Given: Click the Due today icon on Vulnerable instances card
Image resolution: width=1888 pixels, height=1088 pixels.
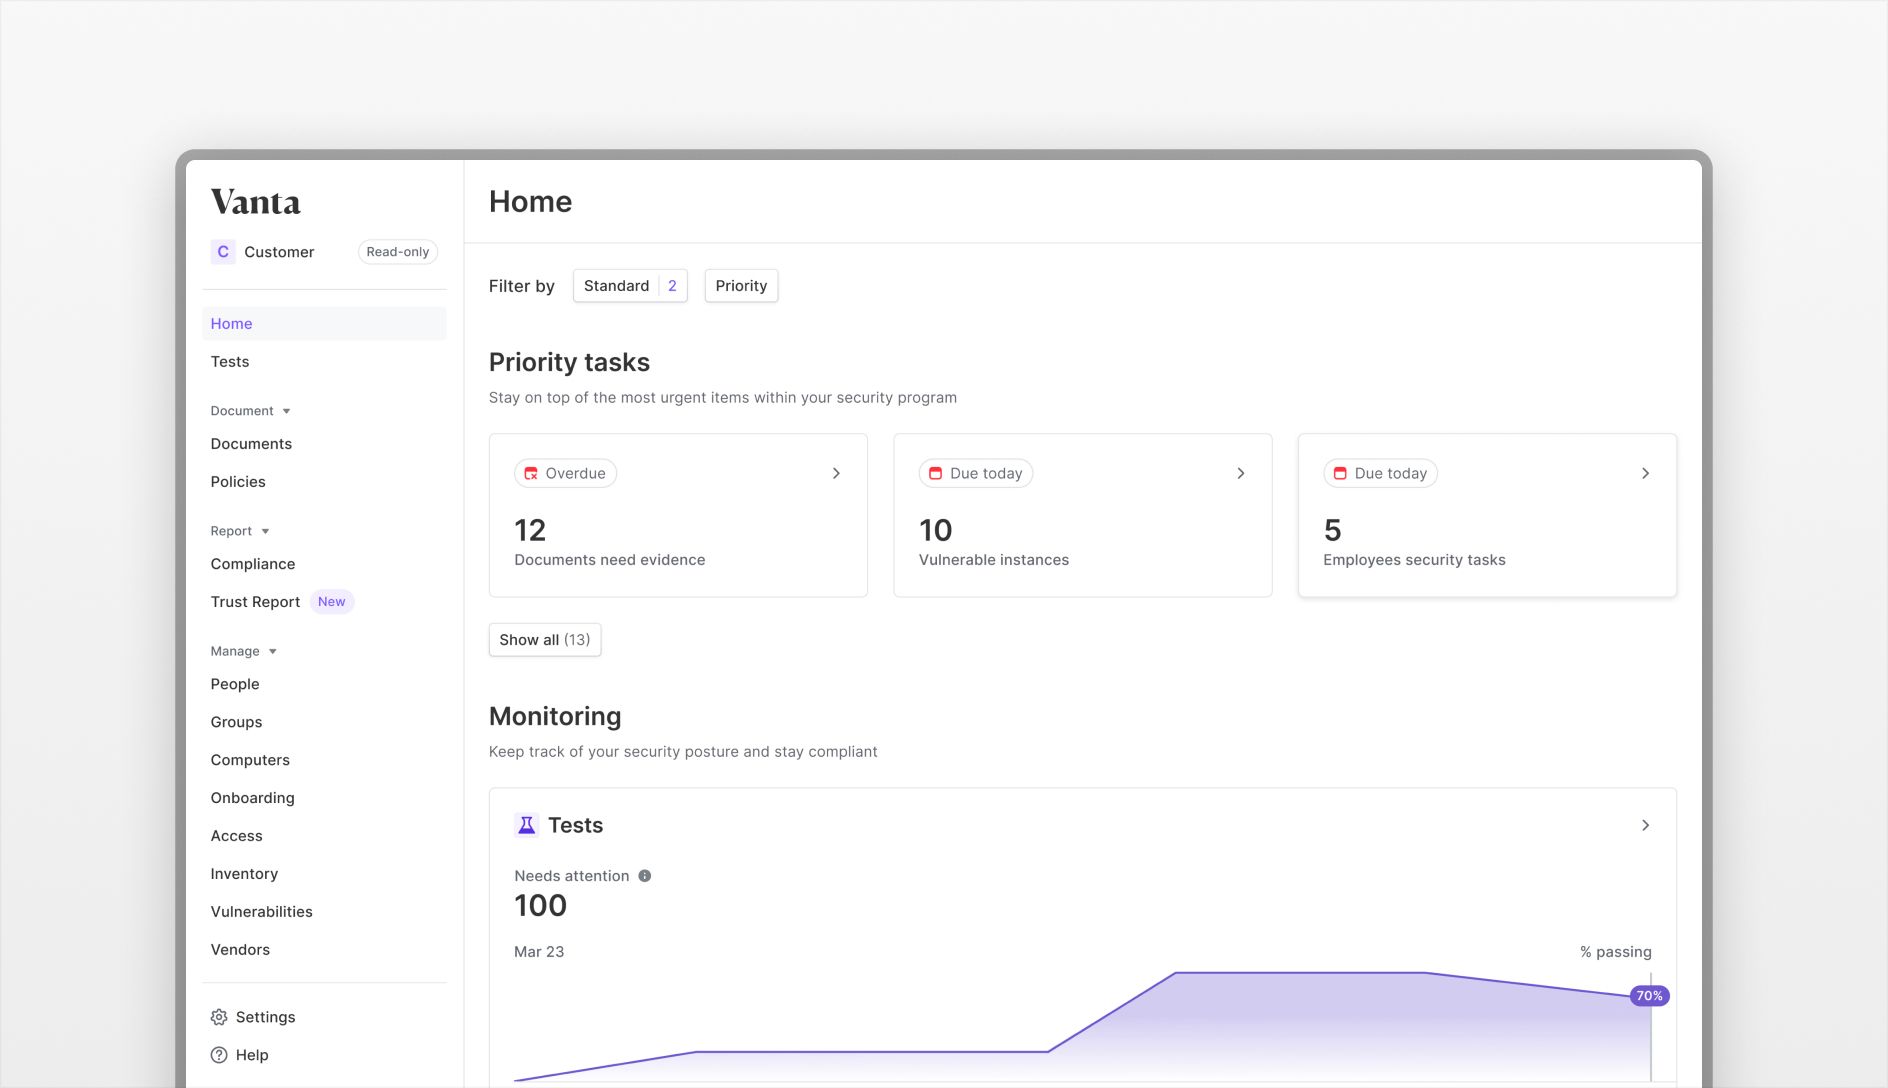Looking at the screenshot, I should click(935, 474).
